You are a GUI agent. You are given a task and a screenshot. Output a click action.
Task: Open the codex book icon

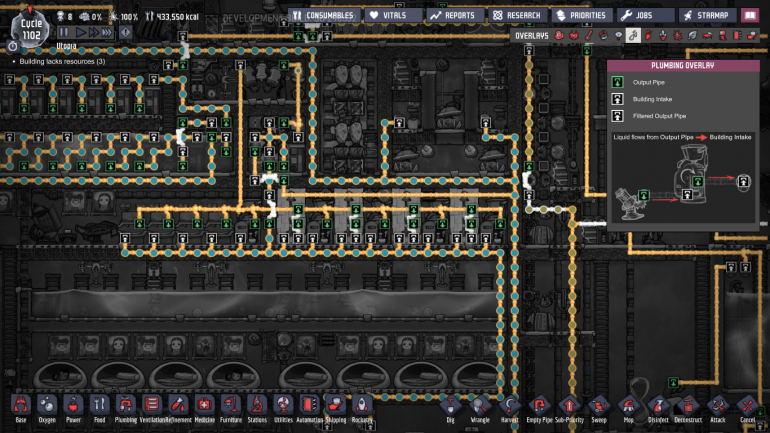(x=750, y=15)
